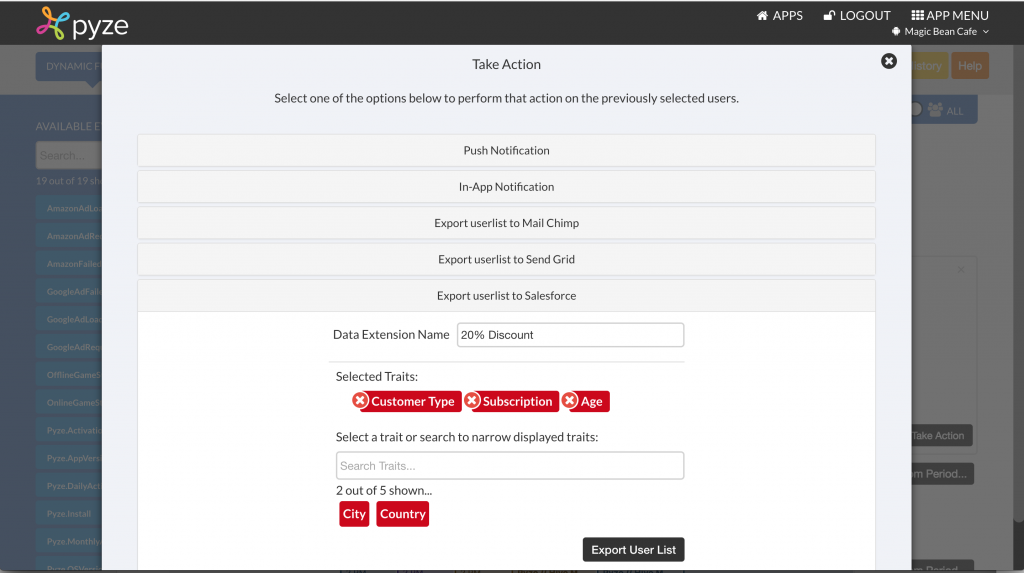This screenshot has width=1024, height=573.
Task: Open the APPS home icon
Action: 762,16
